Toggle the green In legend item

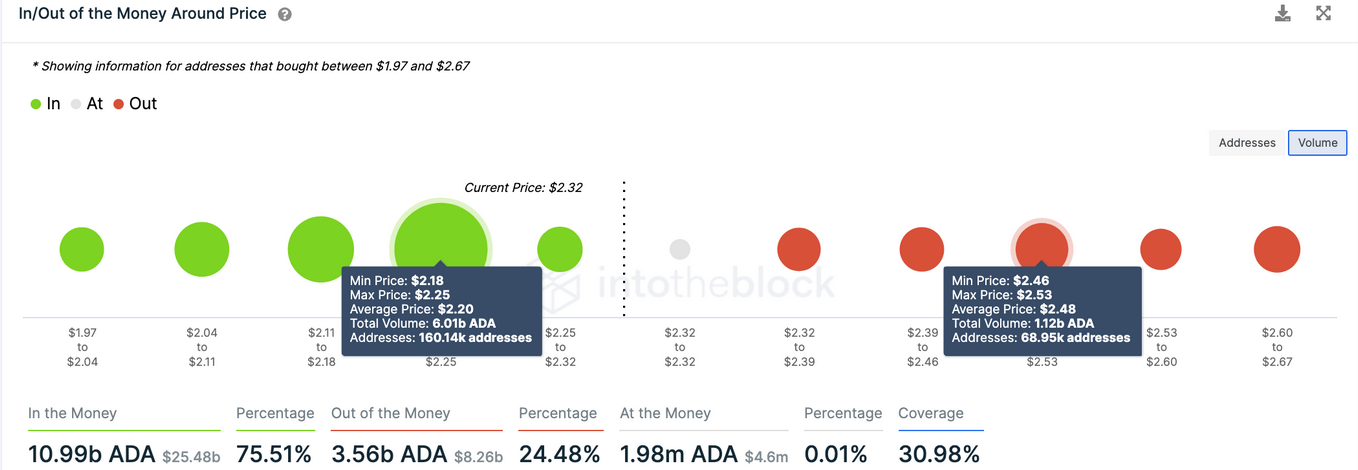[45, 104]
